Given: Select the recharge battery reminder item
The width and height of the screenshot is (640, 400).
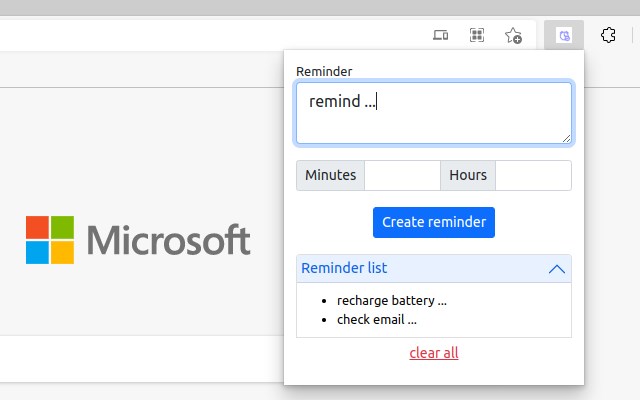Looking at the screenshot, I should (391, 300).
